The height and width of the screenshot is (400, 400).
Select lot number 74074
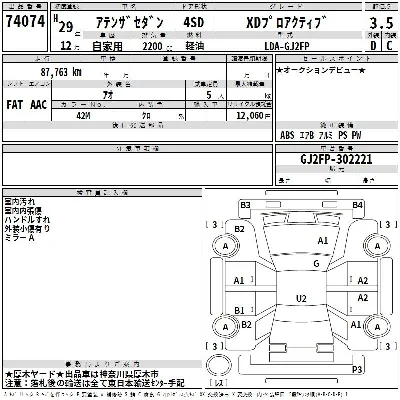point(25,22)
